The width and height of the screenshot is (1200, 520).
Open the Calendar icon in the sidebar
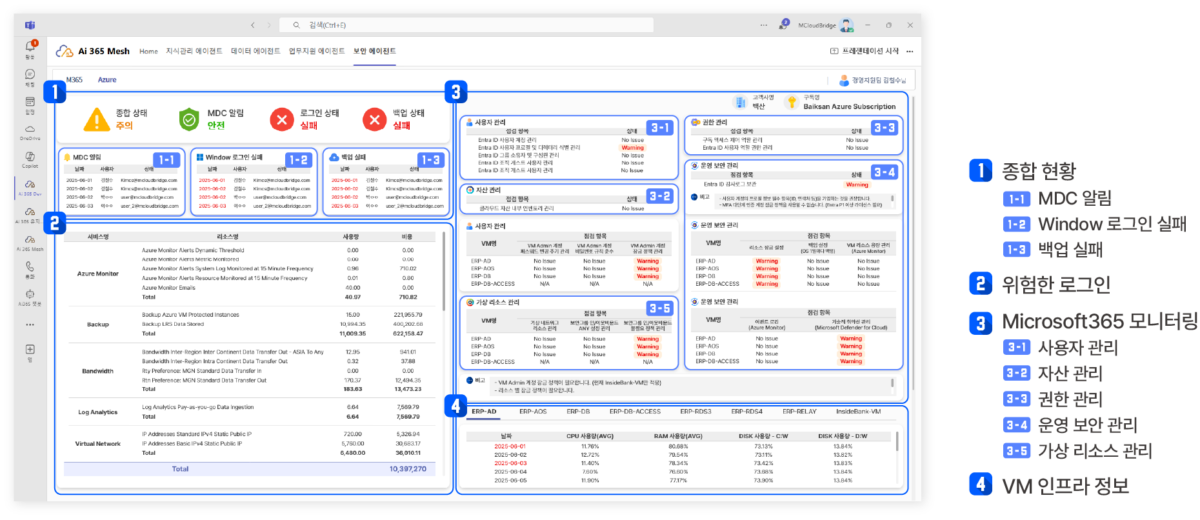30,104
